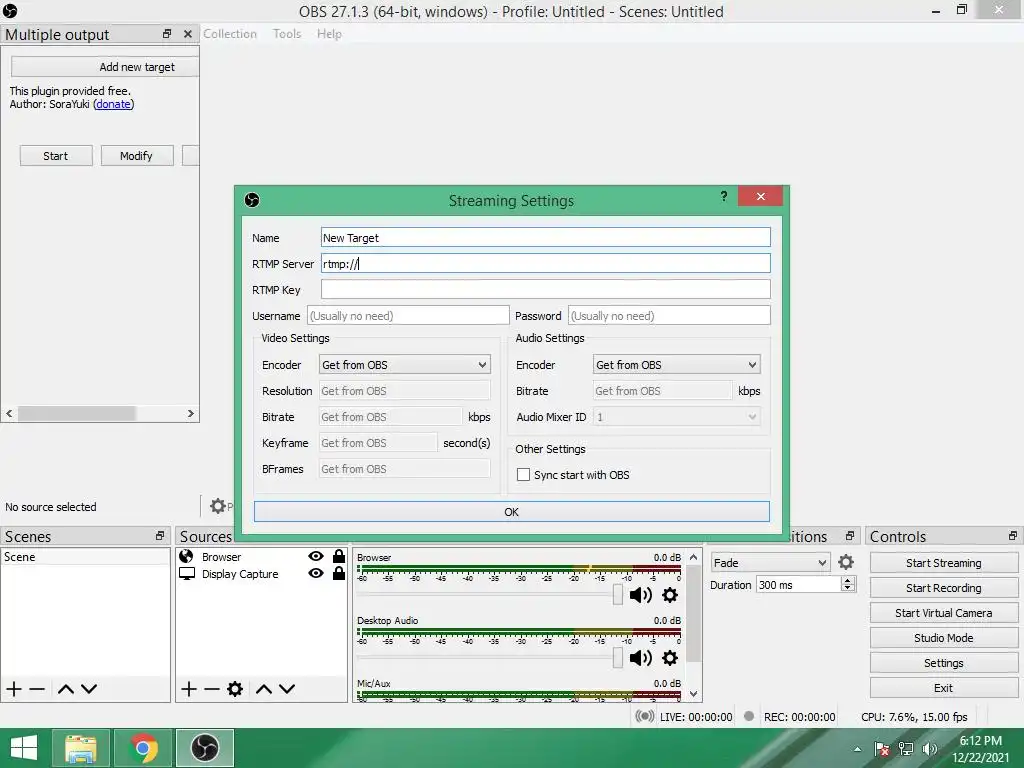Close the Multiple output dock

tap(188, 33)
